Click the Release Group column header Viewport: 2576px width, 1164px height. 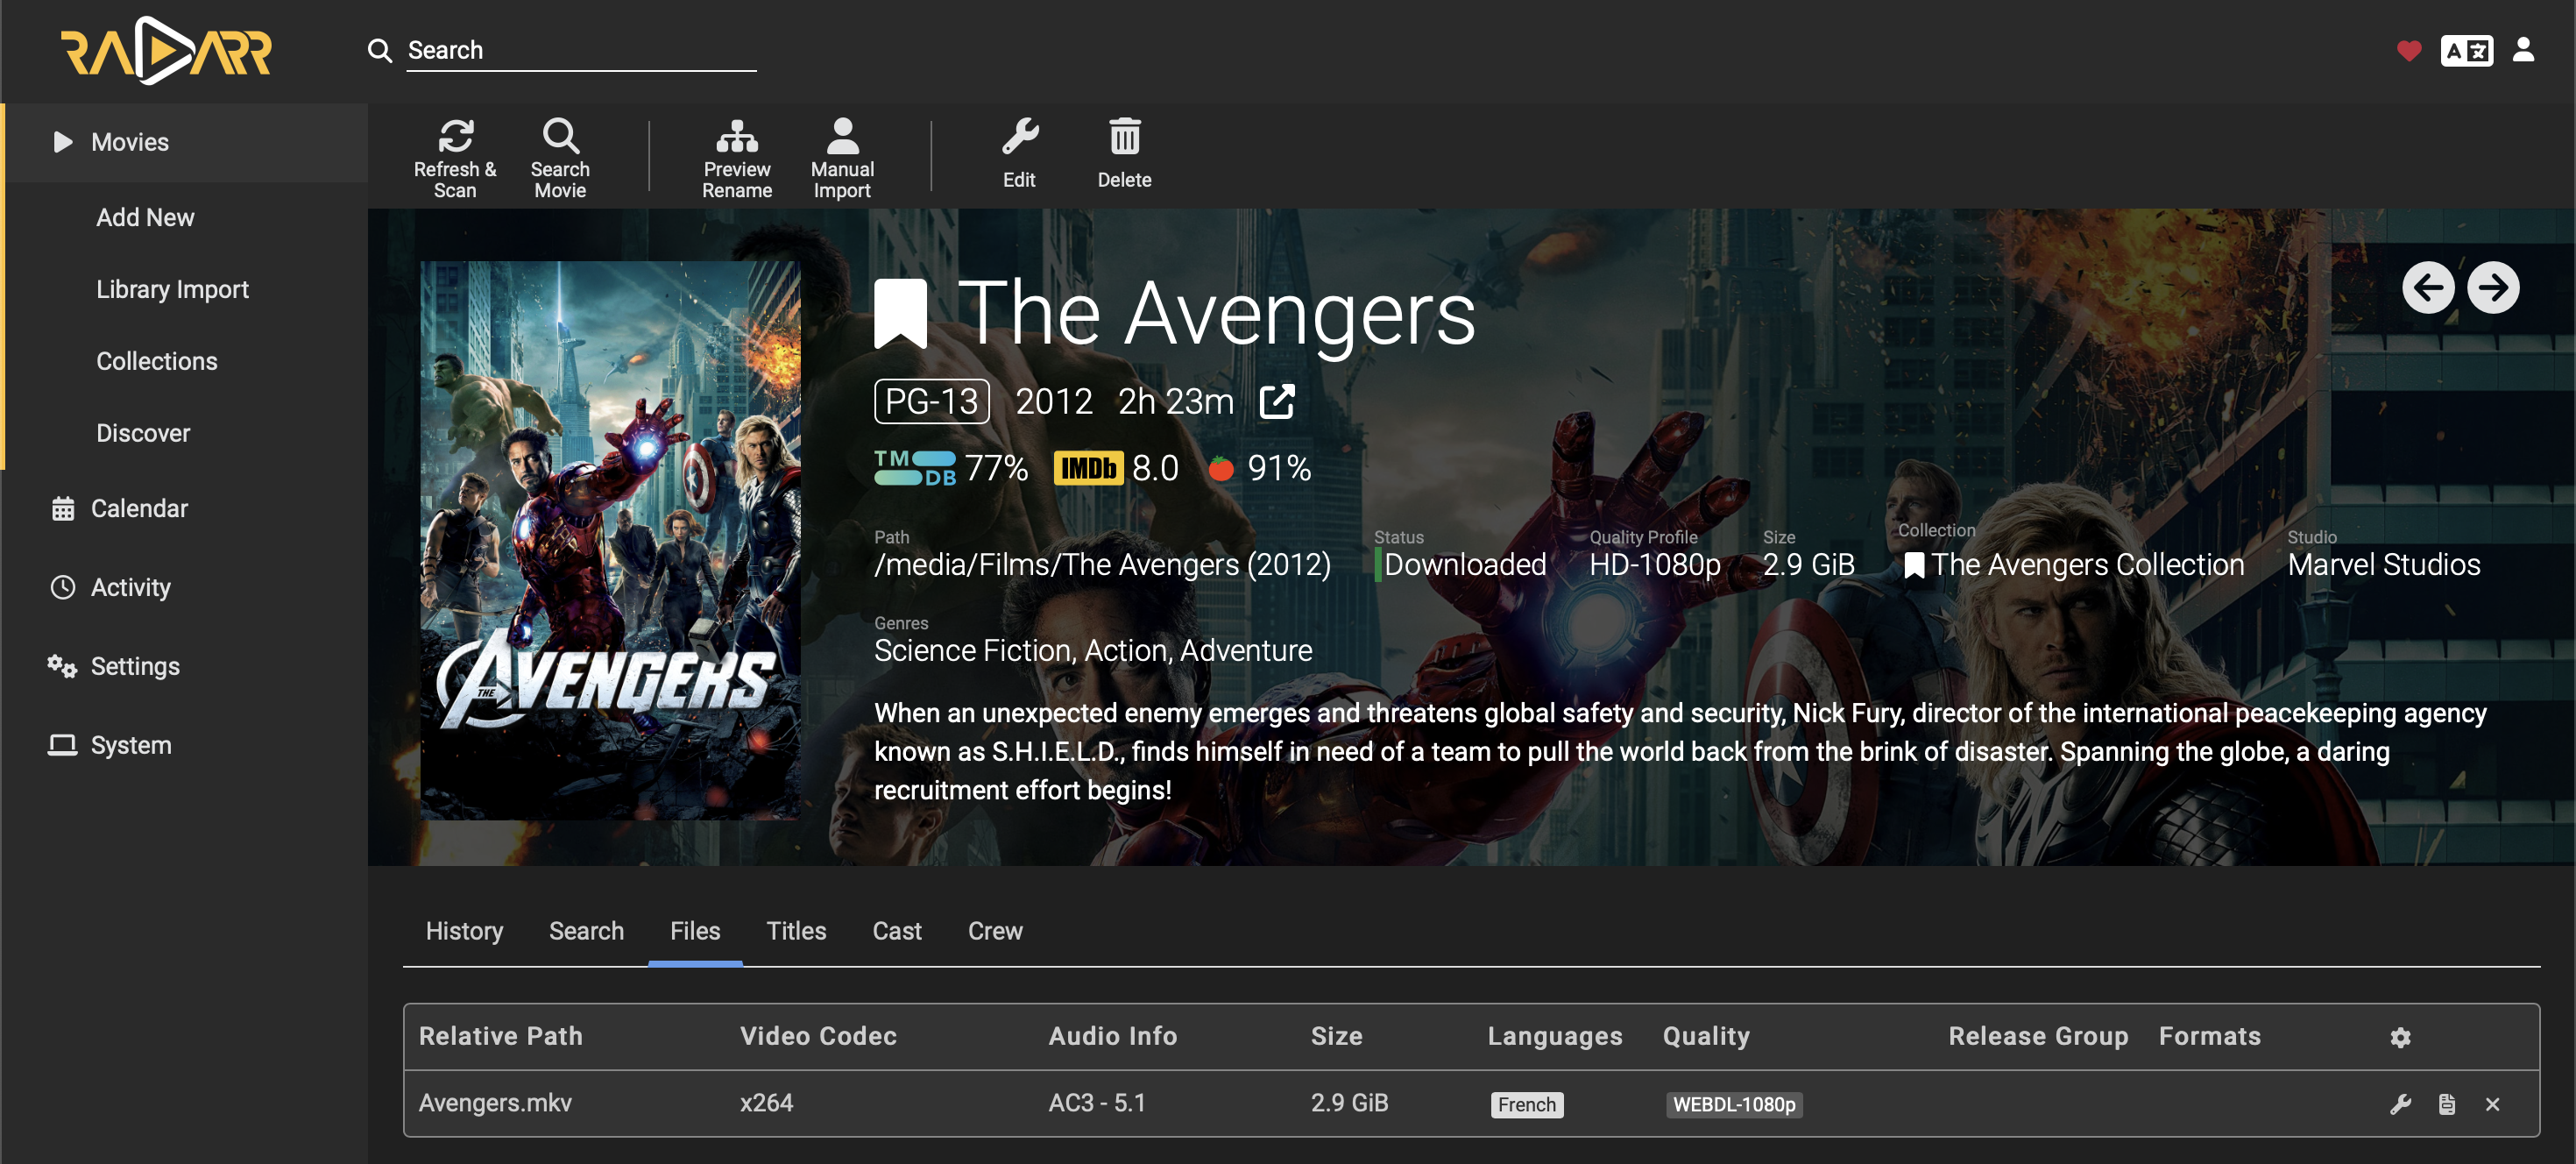click(x=2038, y=1036)
